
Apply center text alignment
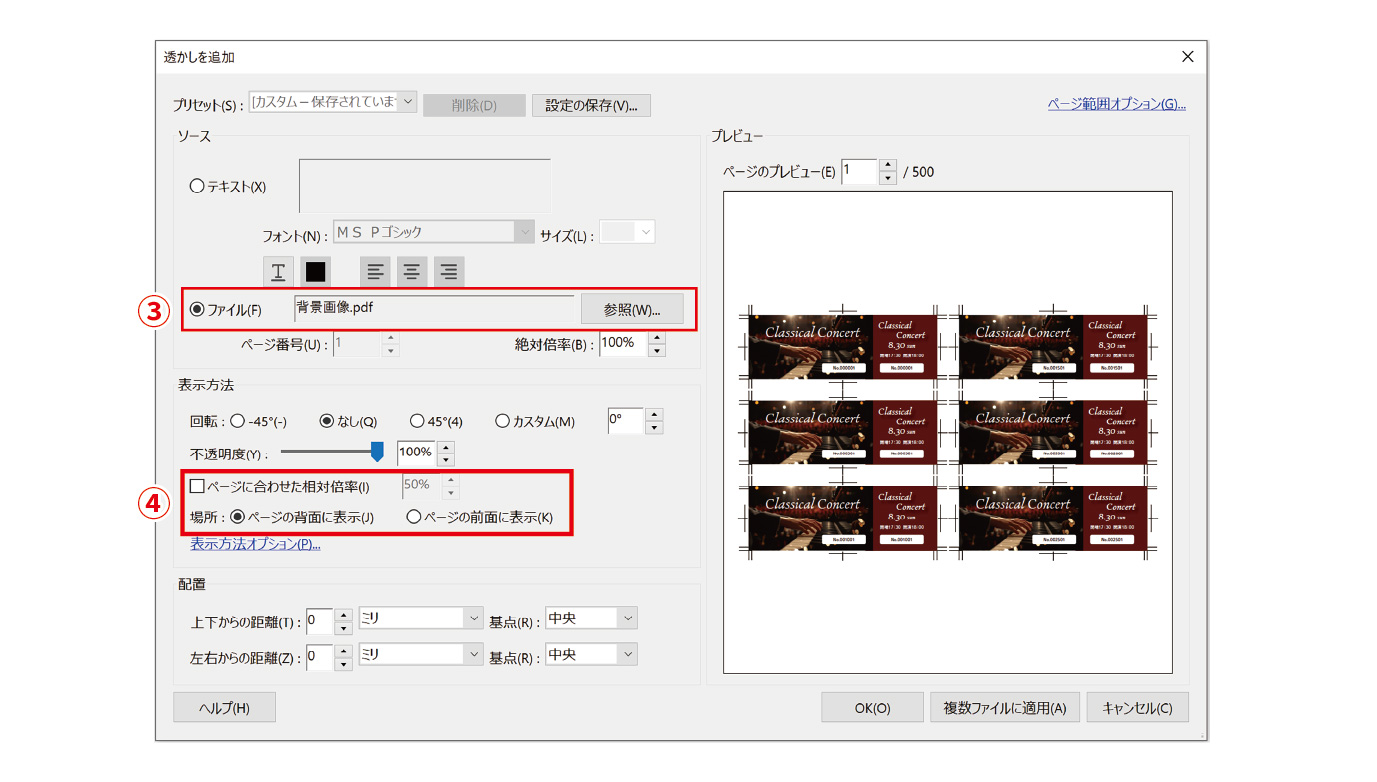point(411,271)
